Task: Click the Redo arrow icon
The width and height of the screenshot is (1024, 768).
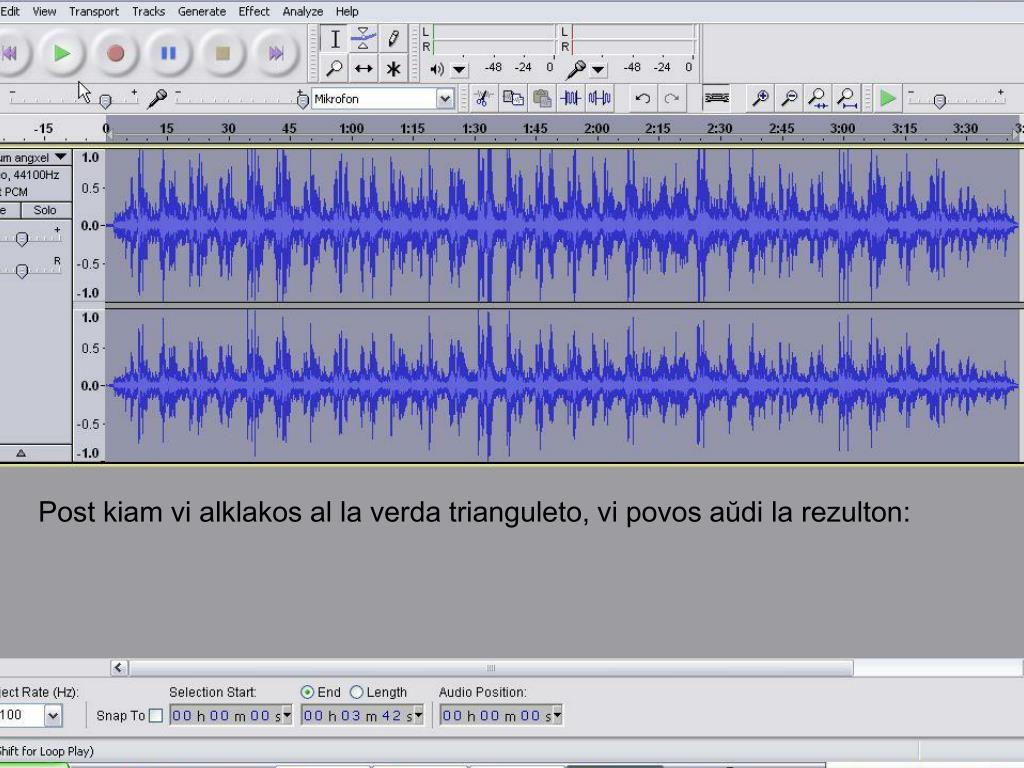Action: [671, 99]
